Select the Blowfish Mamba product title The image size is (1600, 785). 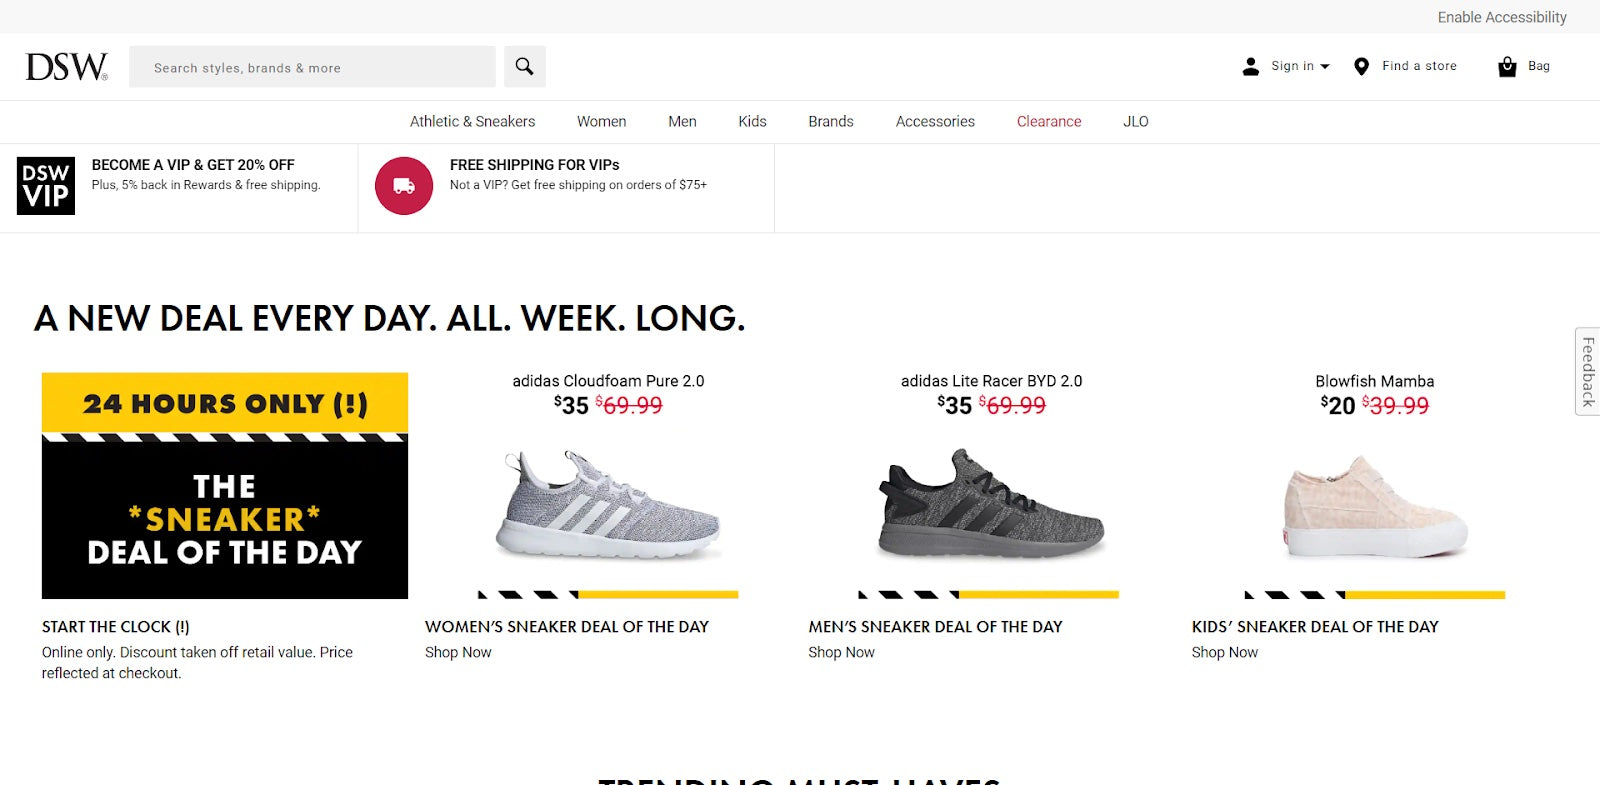[1374, 381]
